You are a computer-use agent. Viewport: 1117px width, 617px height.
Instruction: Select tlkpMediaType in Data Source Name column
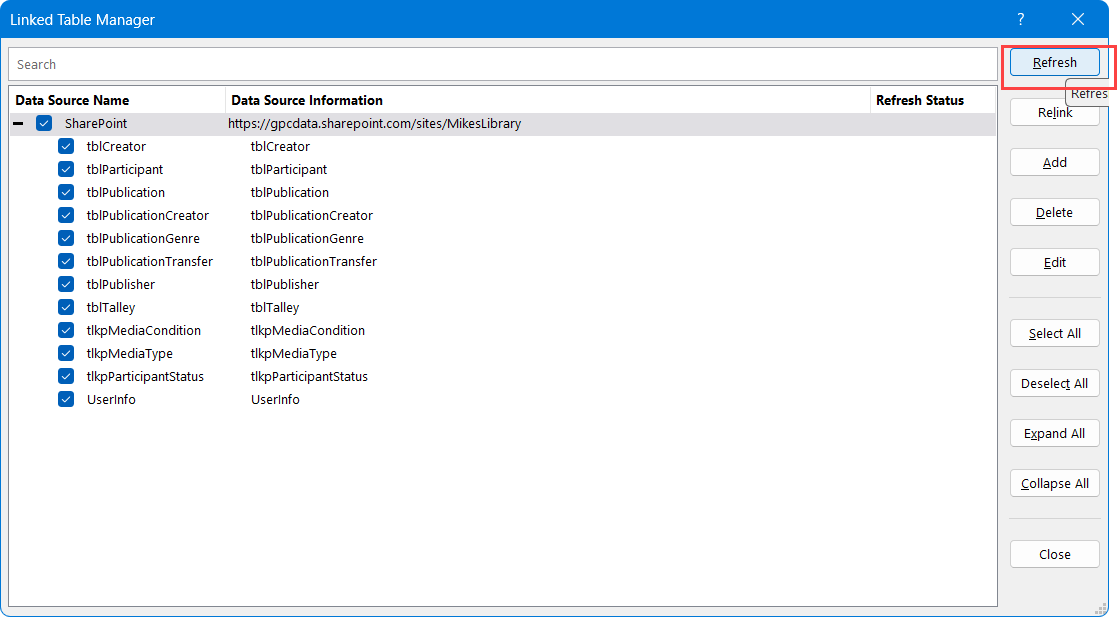(130, 353)
